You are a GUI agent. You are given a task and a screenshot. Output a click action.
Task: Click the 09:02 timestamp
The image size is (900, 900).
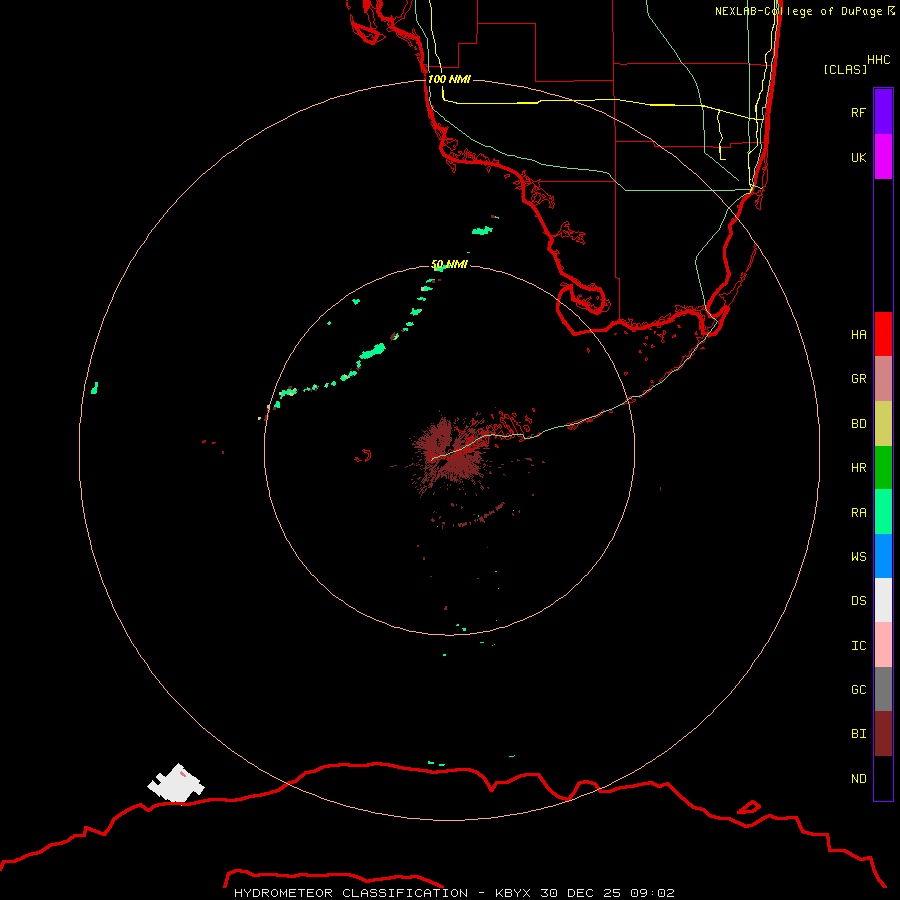(x=653, y=893)
